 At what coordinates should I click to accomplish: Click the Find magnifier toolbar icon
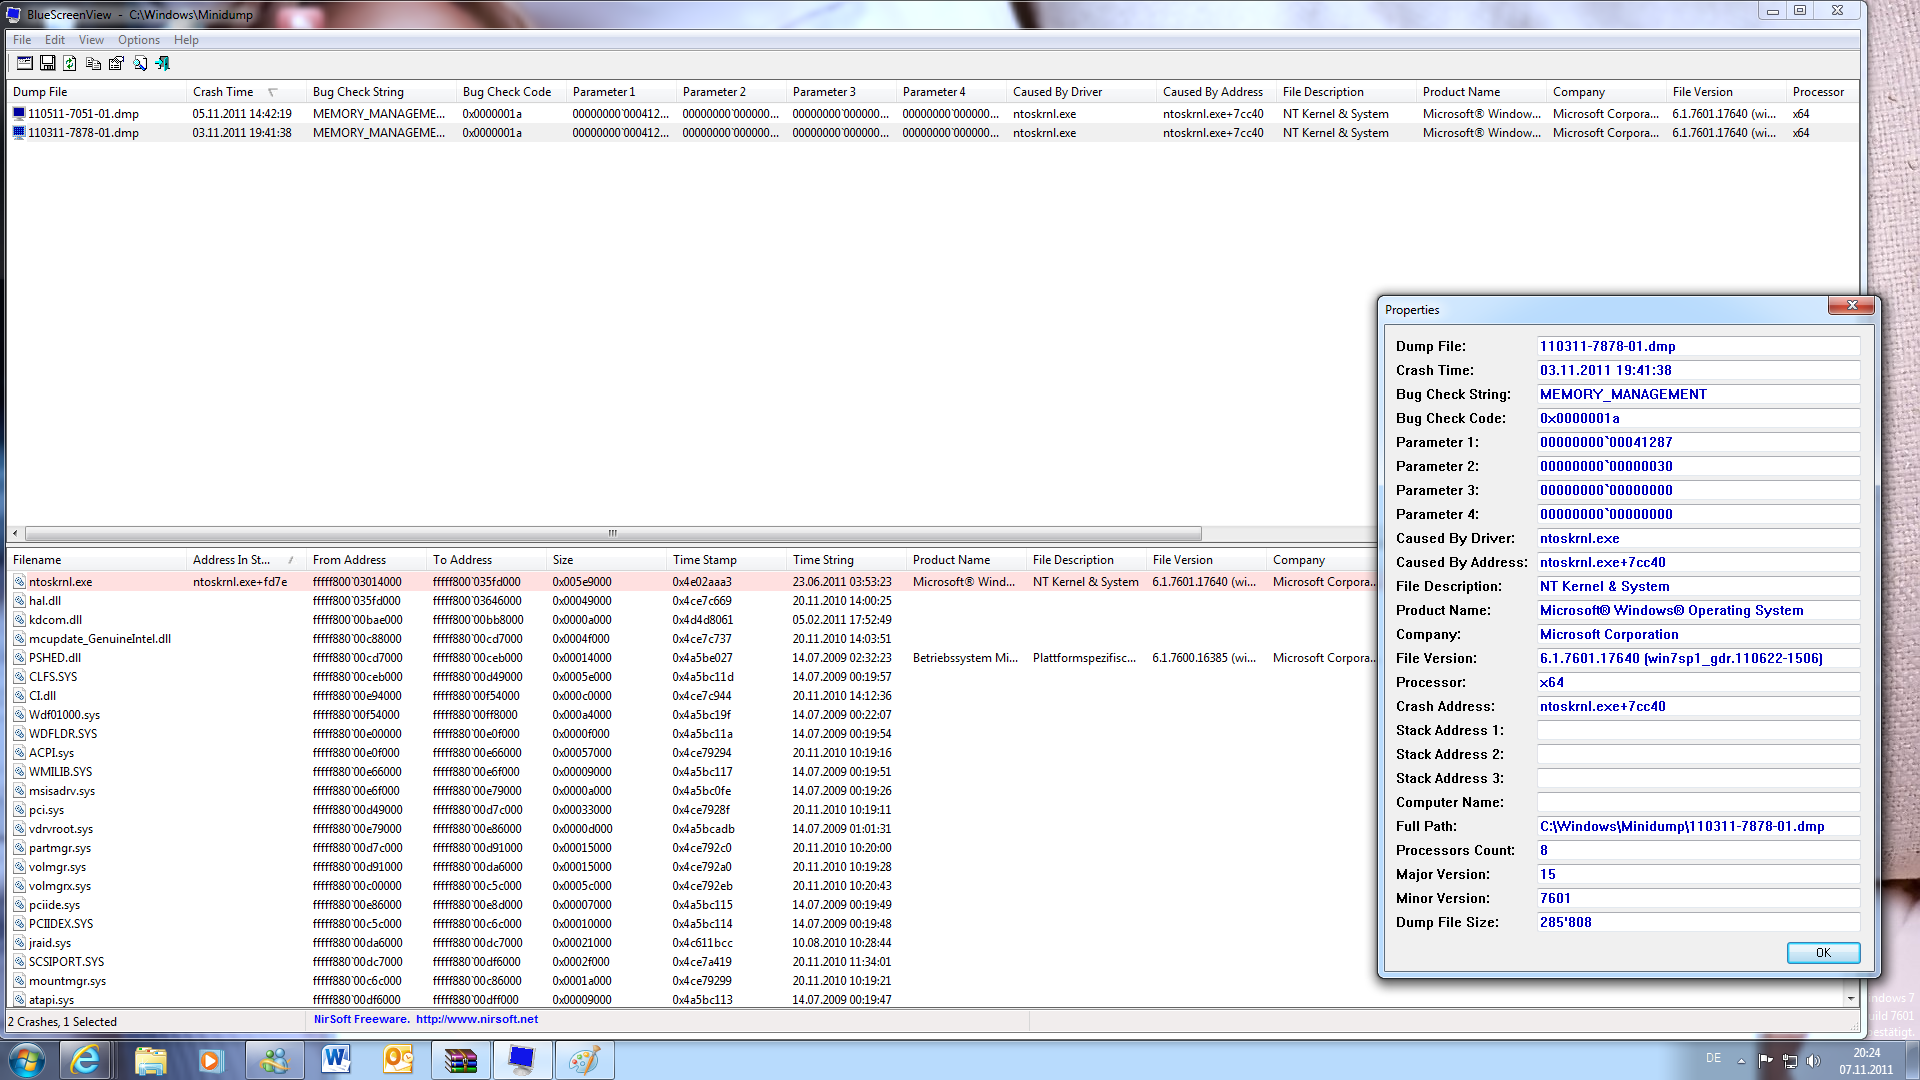click(140, 64)
